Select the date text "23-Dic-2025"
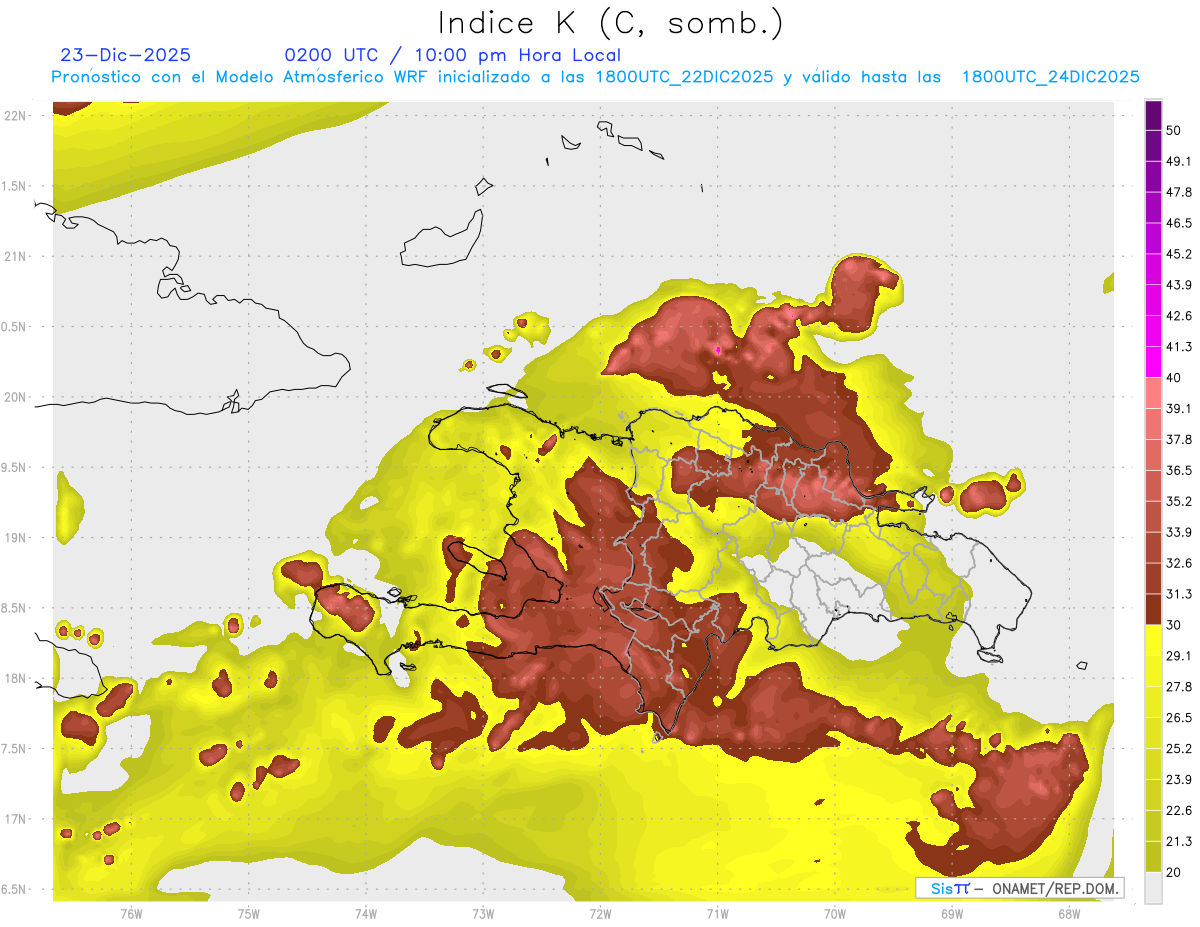 click(126, 55)
